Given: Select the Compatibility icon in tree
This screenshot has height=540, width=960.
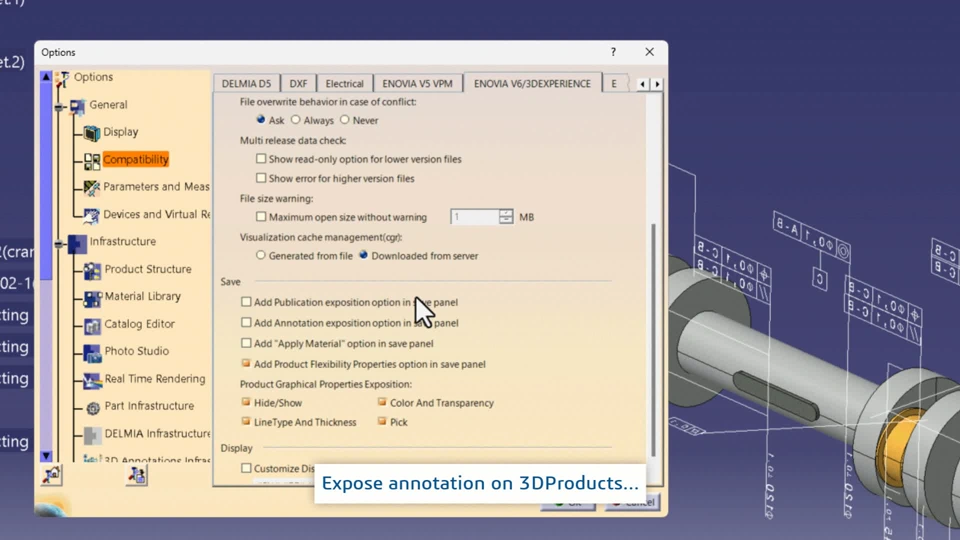Looking at the screenshot, I should click(92, 161).
